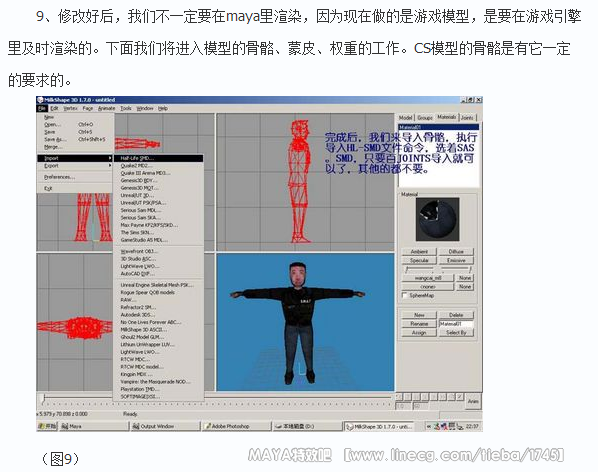The image size is (598, 472).
Task: Select Rogue Spear QOB models option
Action: [159, 292]
